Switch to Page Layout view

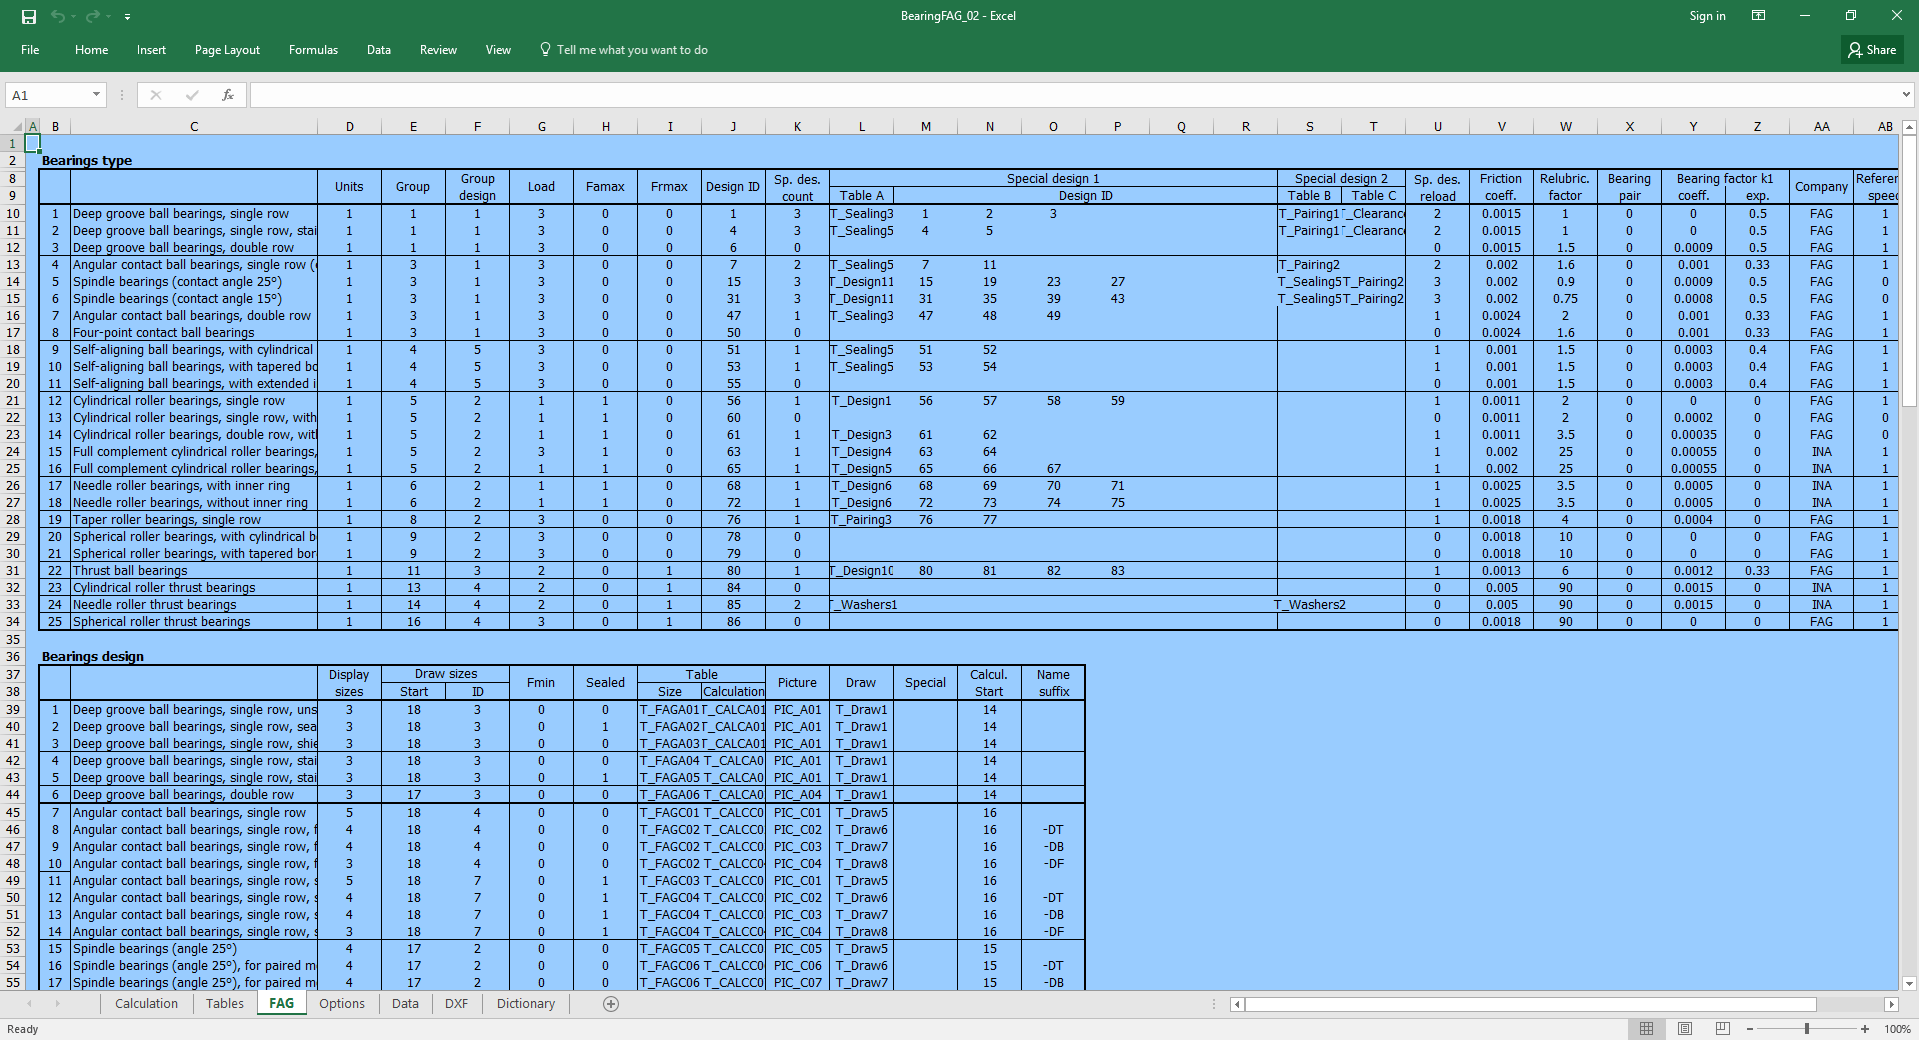(1685, 1029)
